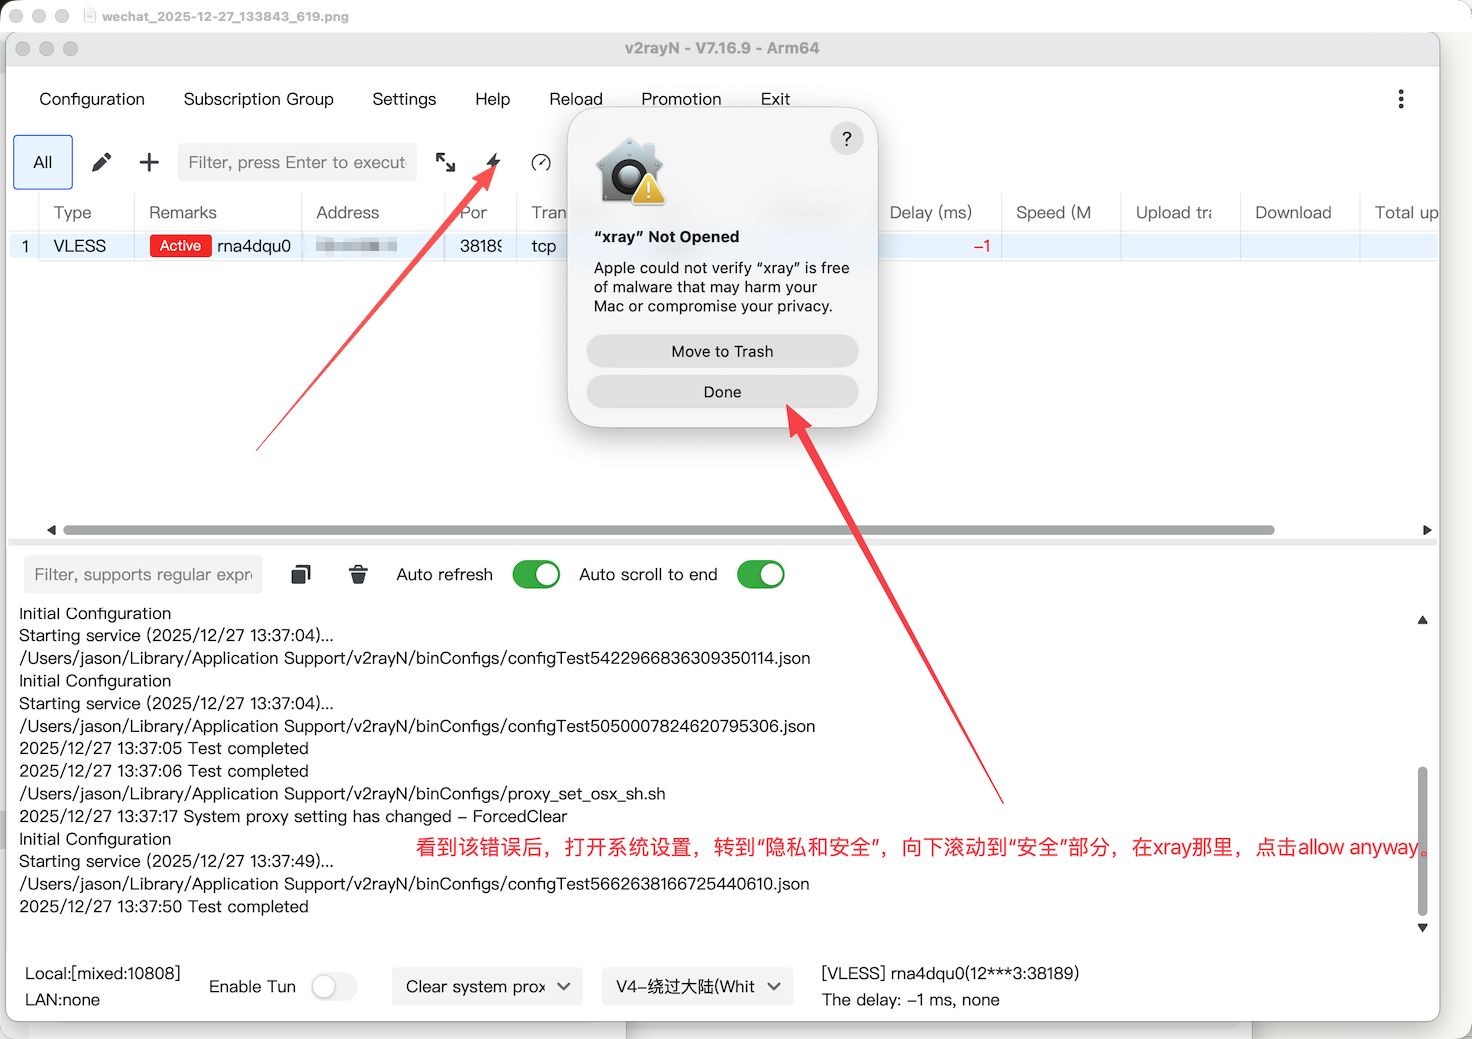Click the red Active badge in server row

click(181, 246)
